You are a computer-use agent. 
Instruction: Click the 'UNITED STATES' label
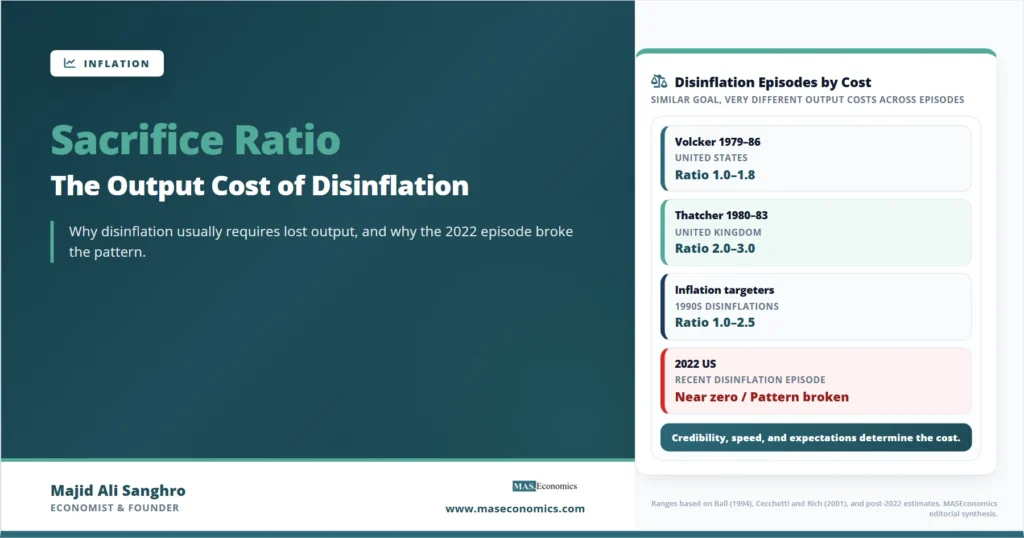[x=711, y=158]
